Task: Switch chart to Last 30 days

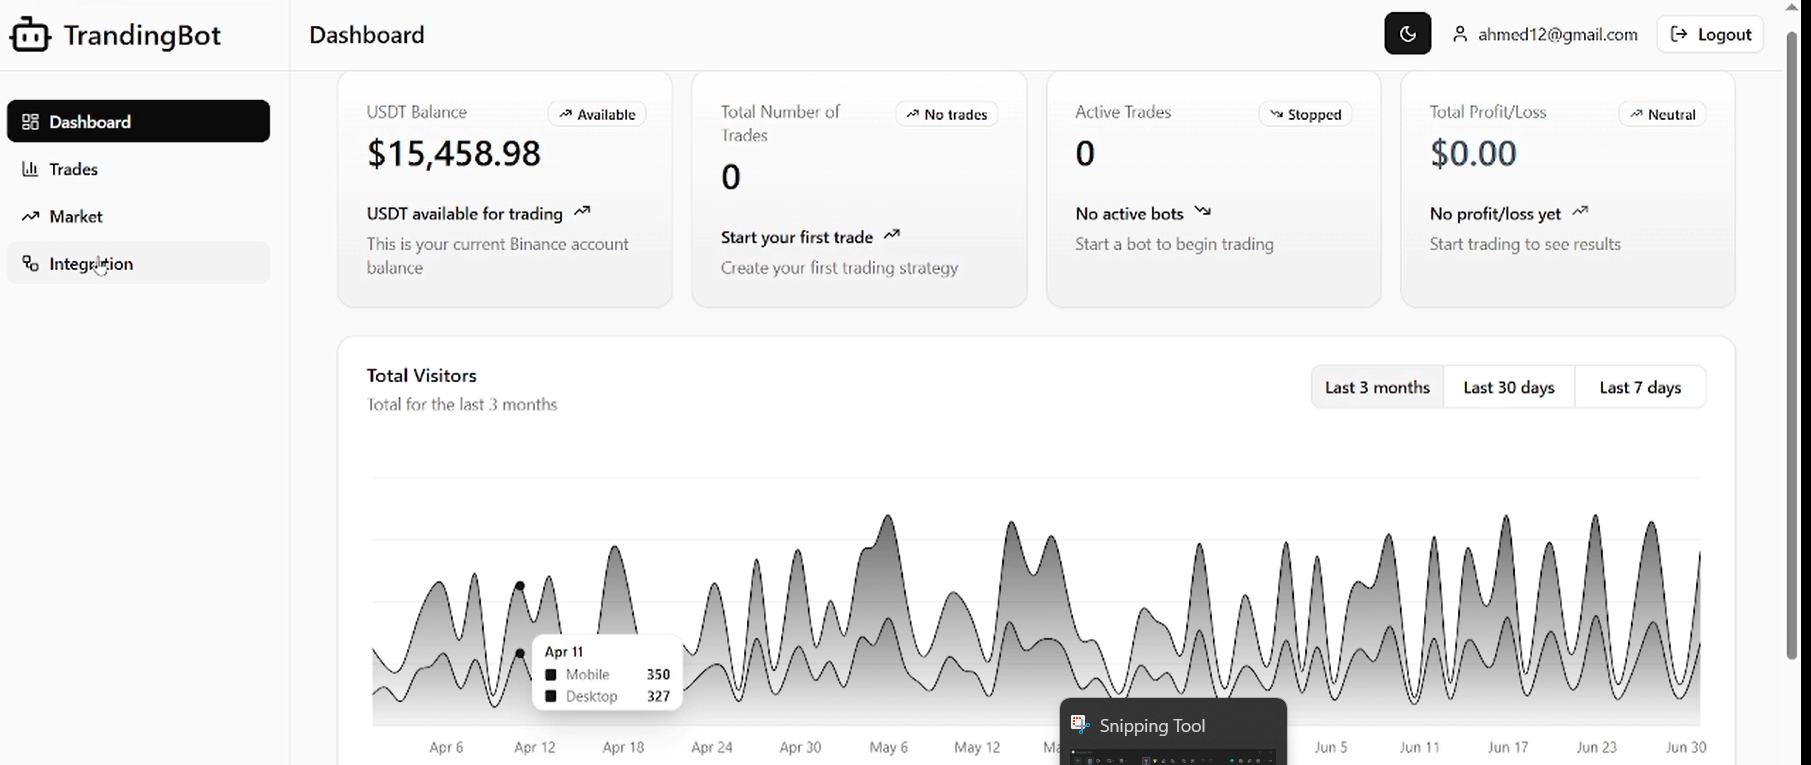Action: 1509,387
